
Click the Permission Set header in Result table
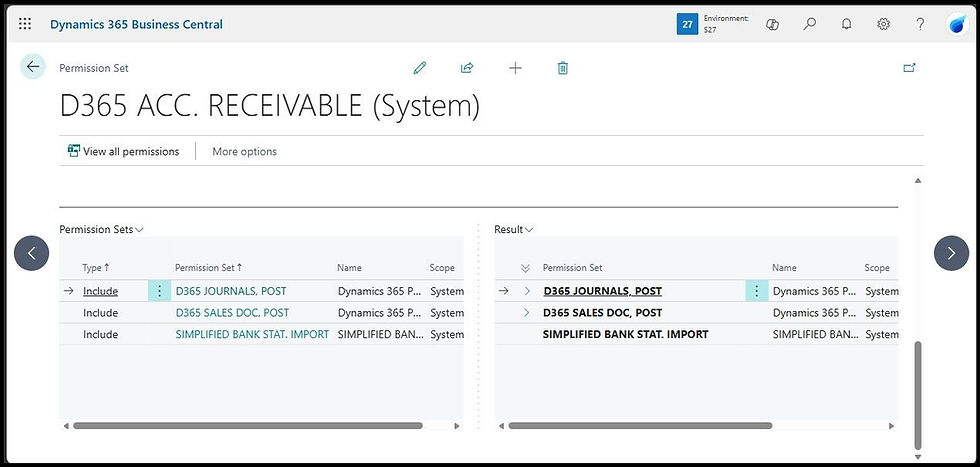point(572,268)
